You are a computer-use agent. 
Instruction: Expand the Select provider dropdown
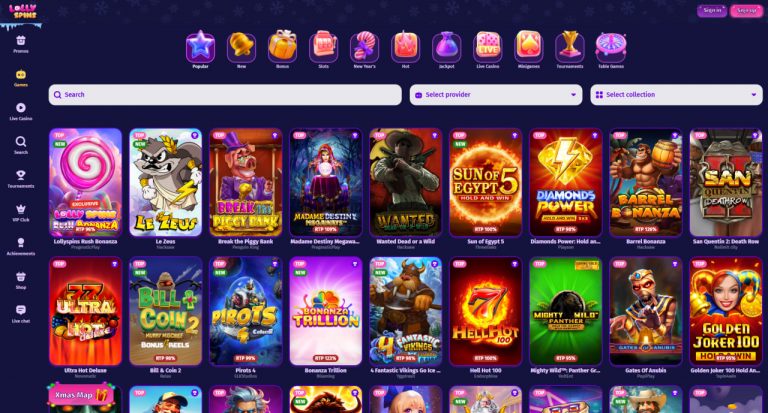coord(496,95)
